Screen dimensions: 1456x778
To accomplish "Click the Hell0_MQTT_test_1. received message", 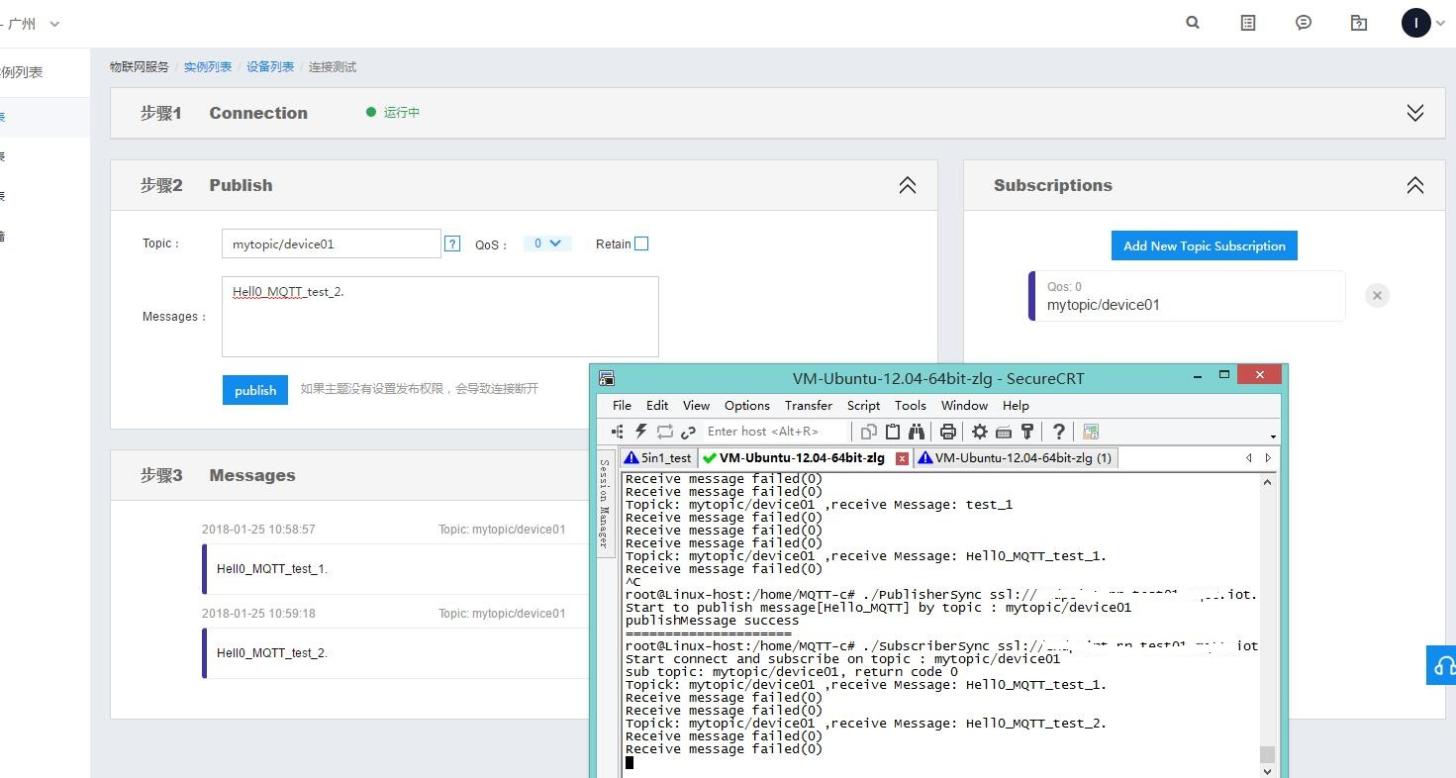I will point(272,569).
